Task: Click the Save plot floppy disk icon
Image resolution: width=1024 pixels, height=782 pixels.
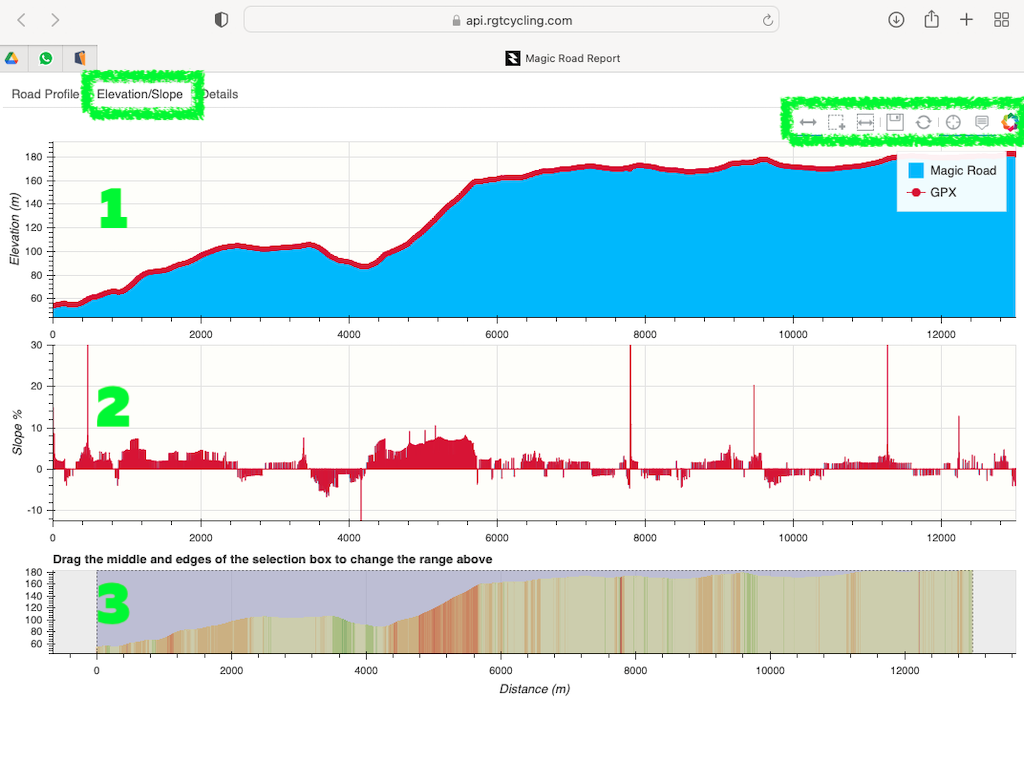Action: tap(895, 122)
